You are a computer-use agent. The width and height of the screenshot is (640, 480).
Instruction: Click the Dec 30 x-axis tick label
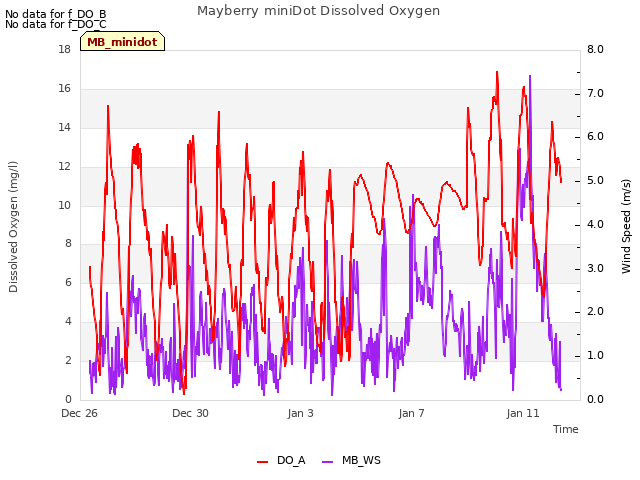[x=190, y=413]
